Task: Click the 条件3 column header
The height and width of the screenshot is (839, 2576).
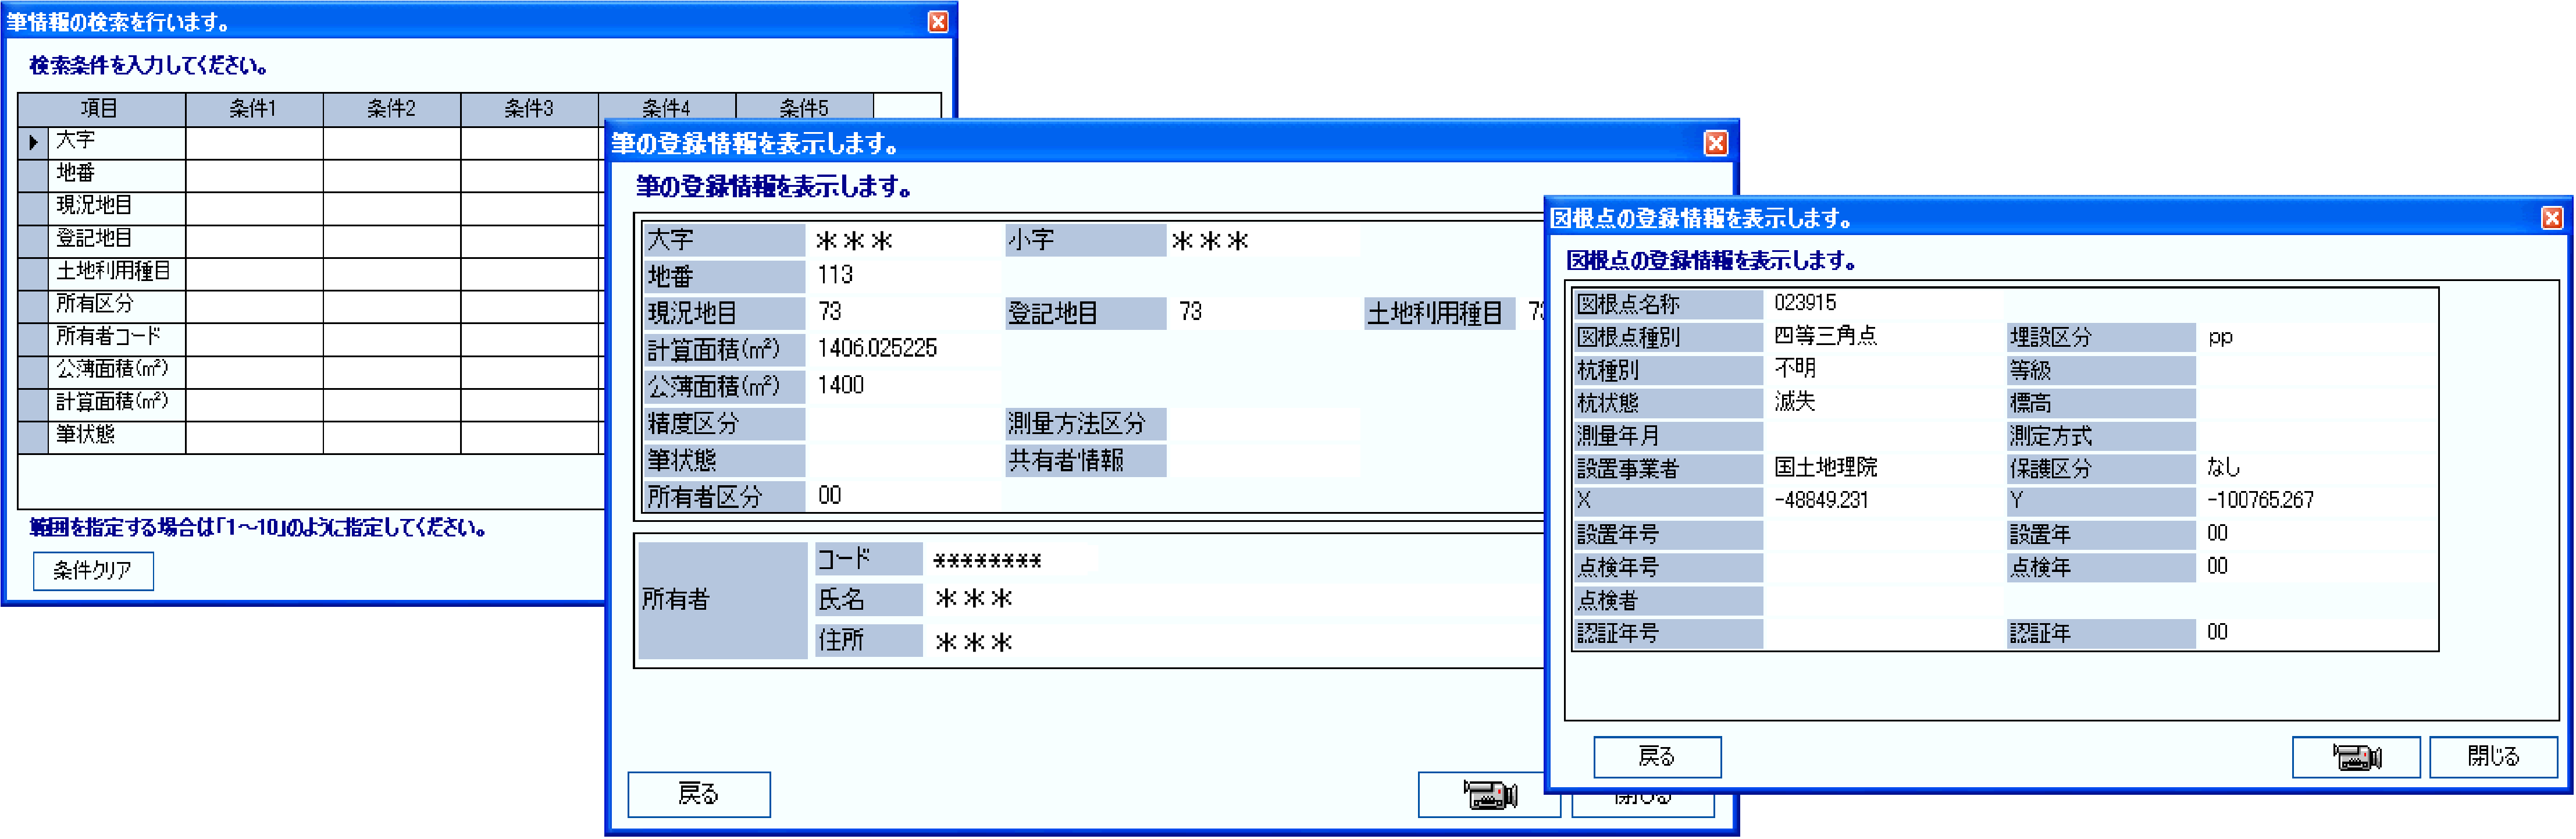Action: (529, 109)
